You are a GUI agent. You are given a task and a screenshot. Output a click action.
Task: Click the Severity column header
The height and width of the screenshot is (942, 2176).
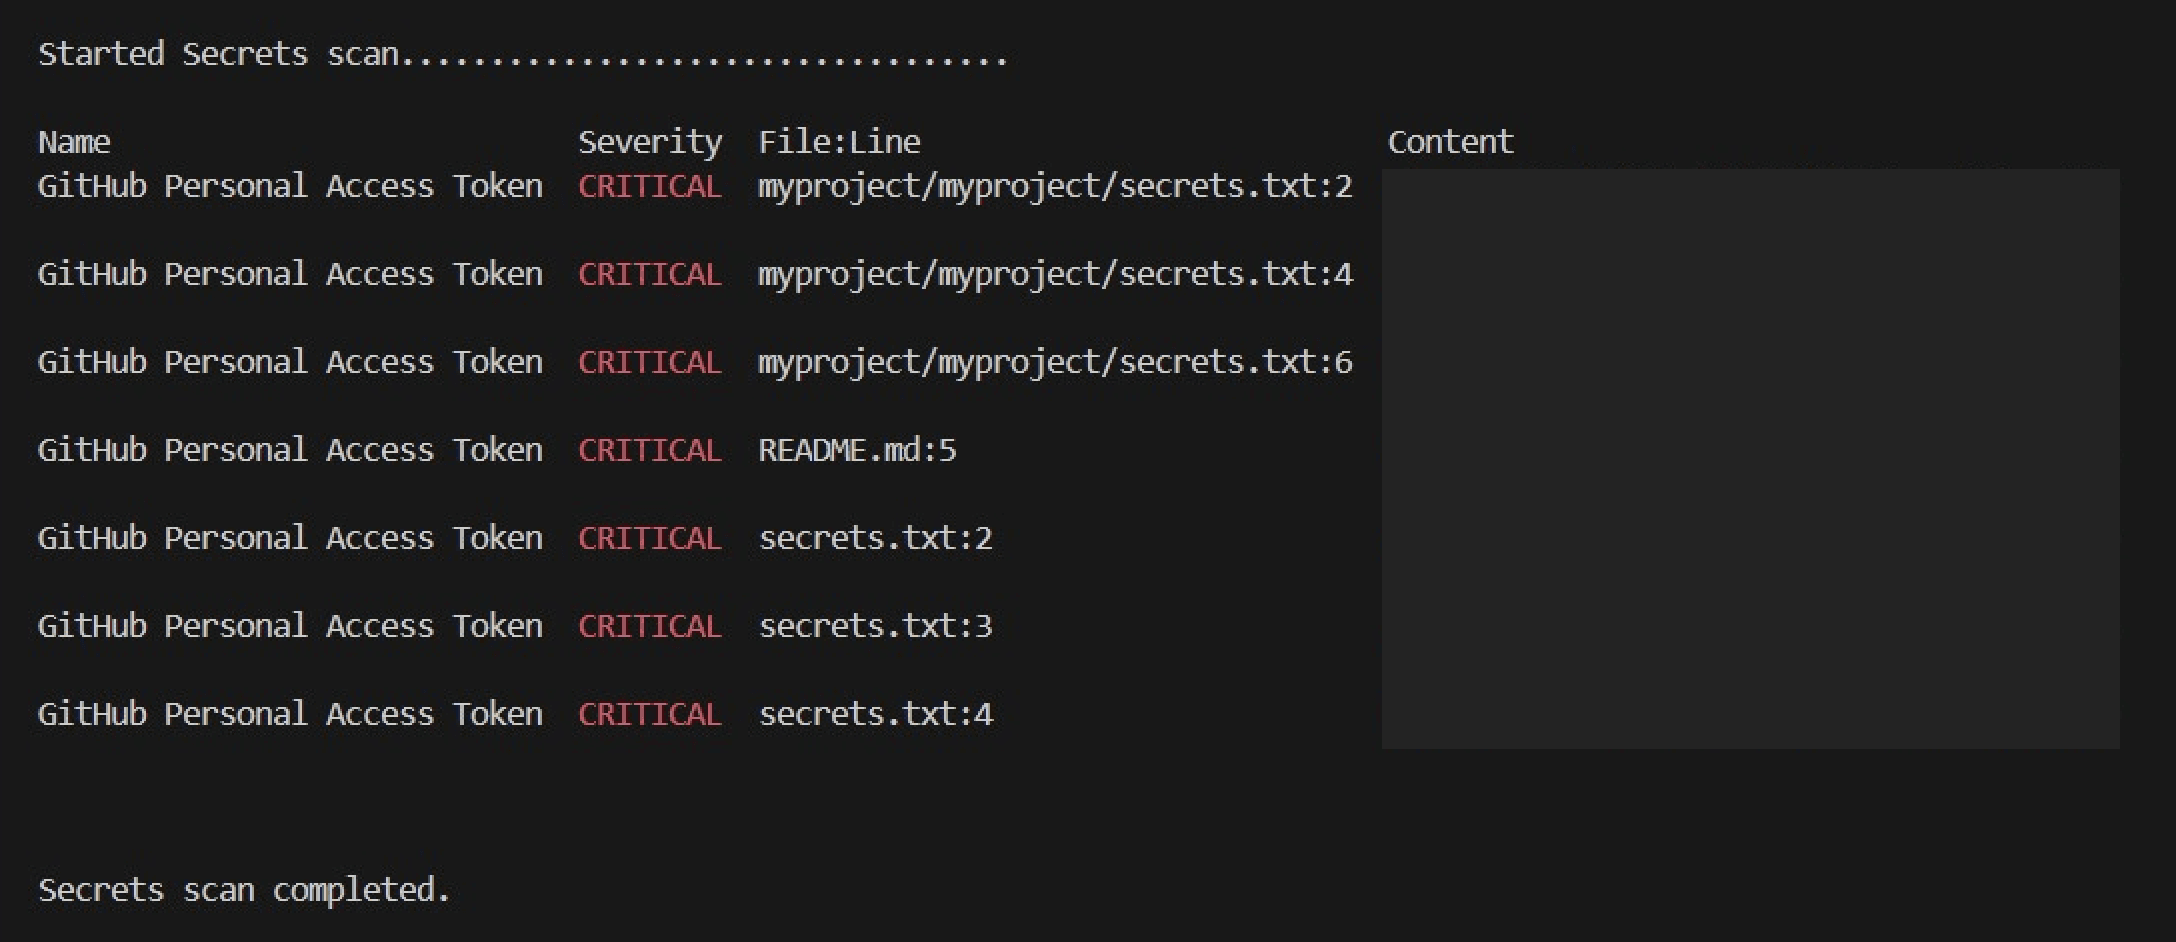tap(650, 143)
